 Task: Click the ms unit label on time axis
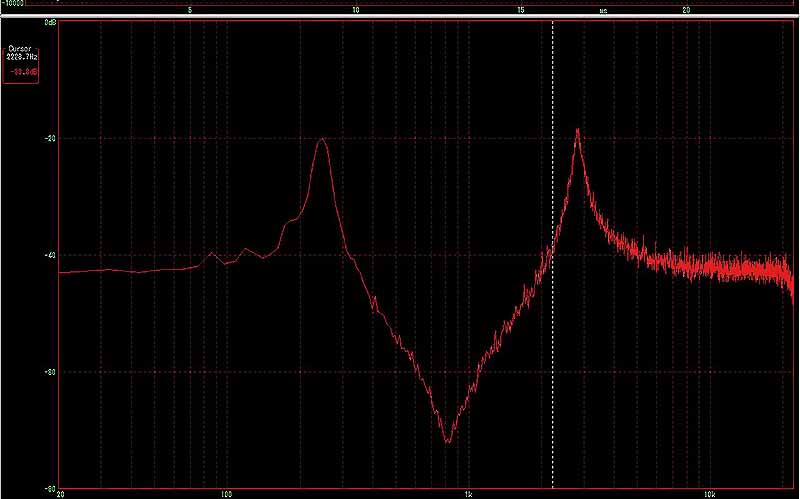(603, 10)
